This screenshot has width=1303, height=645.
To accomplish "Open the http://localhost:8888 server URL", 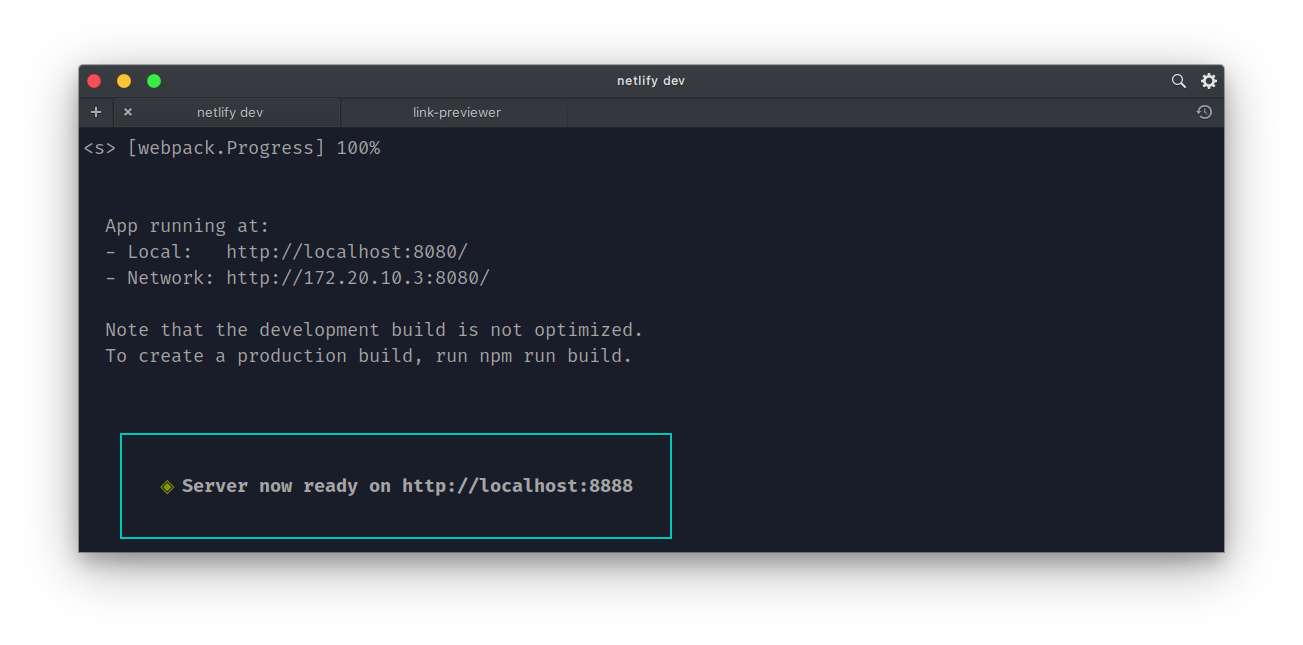I will (517, 486).
